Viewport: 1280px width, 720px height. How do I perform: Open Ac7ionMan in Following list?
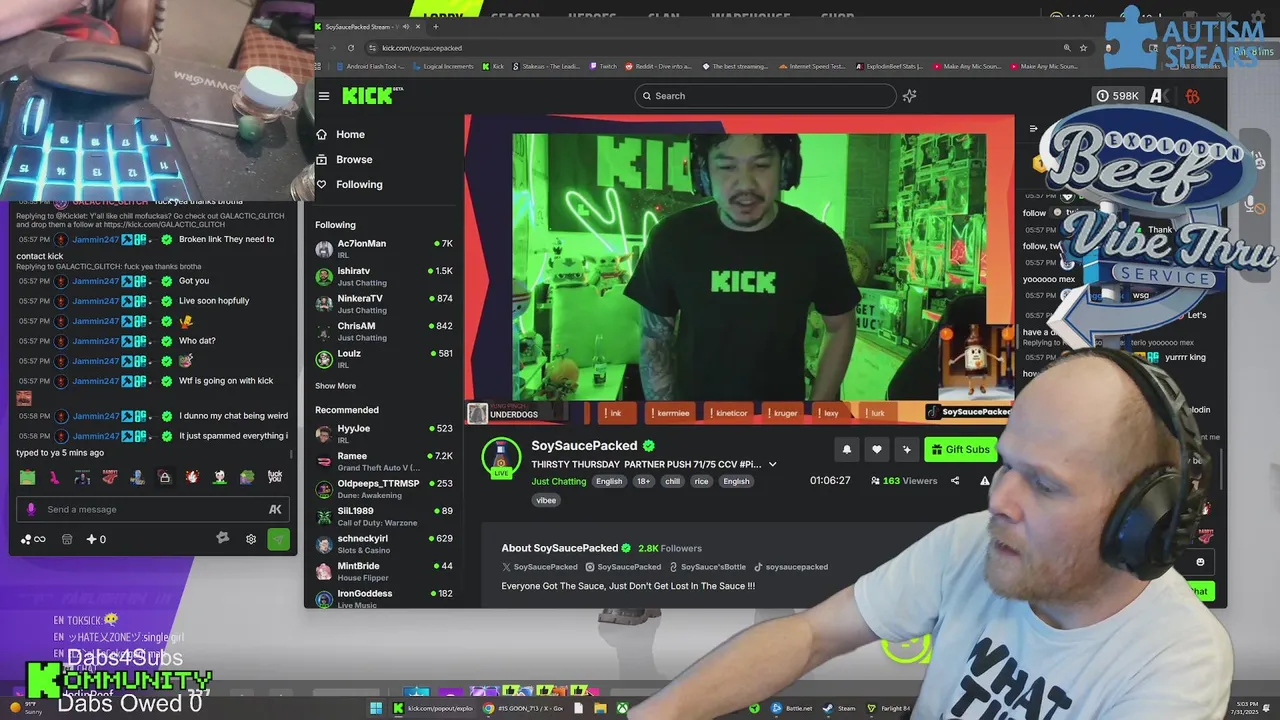coord(384,248)
